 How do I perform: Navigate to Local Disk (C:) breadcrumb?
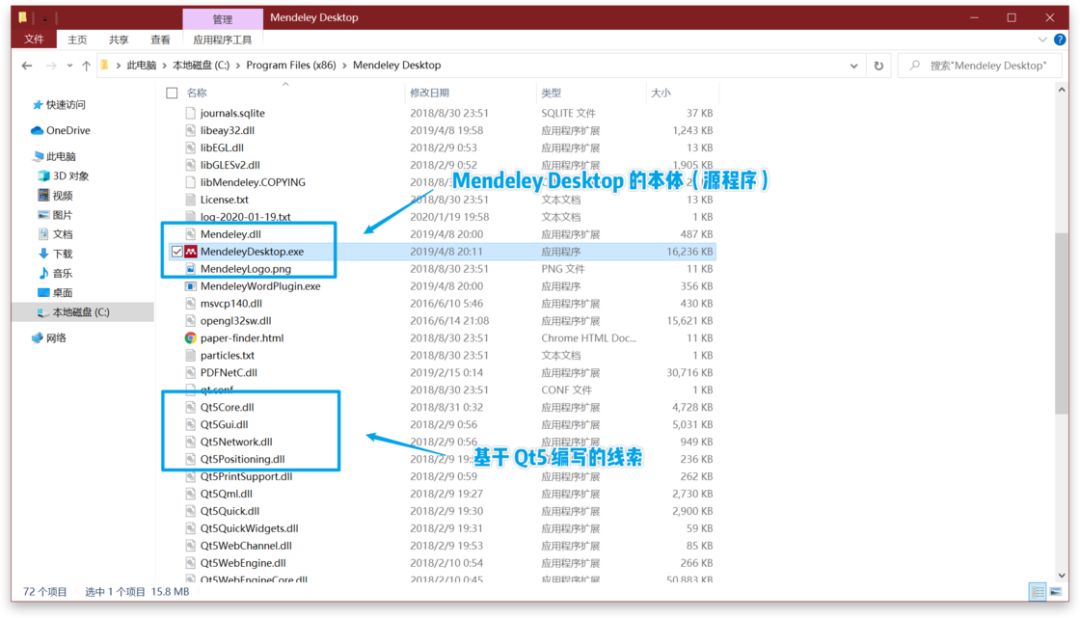point(200,65)
